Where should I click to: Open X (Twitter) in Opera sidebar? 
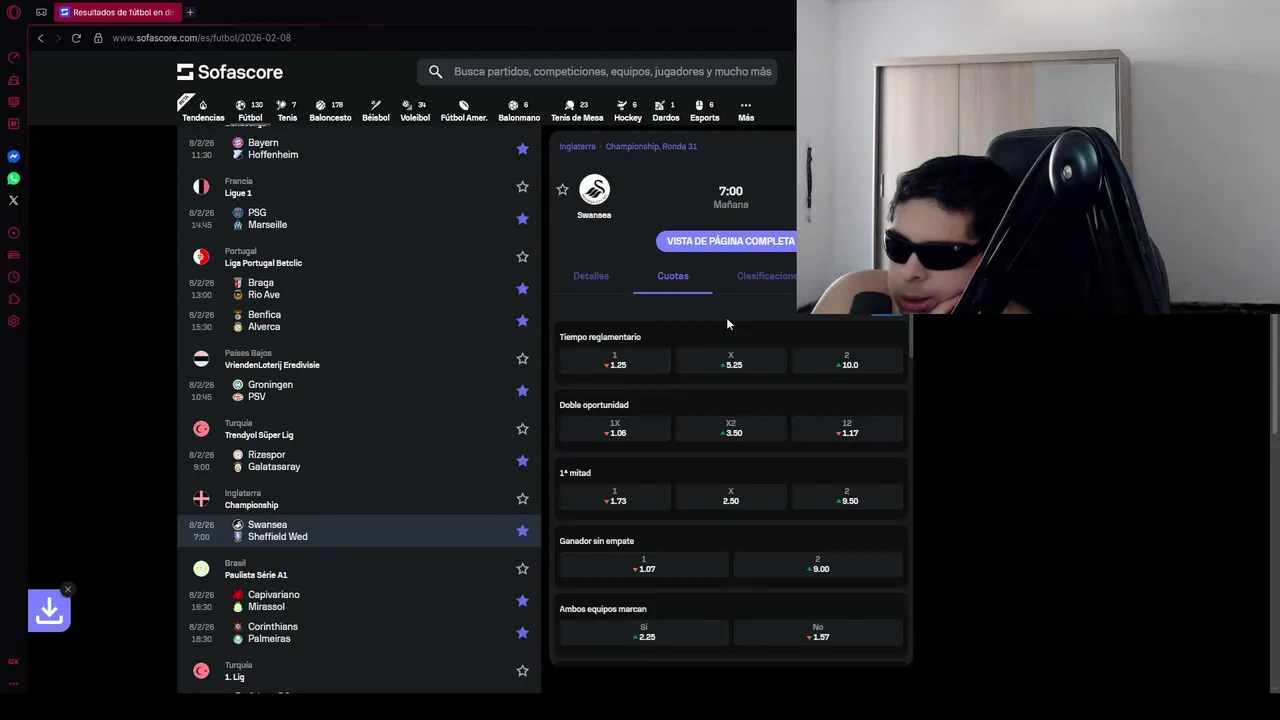(x=13, y=200)
